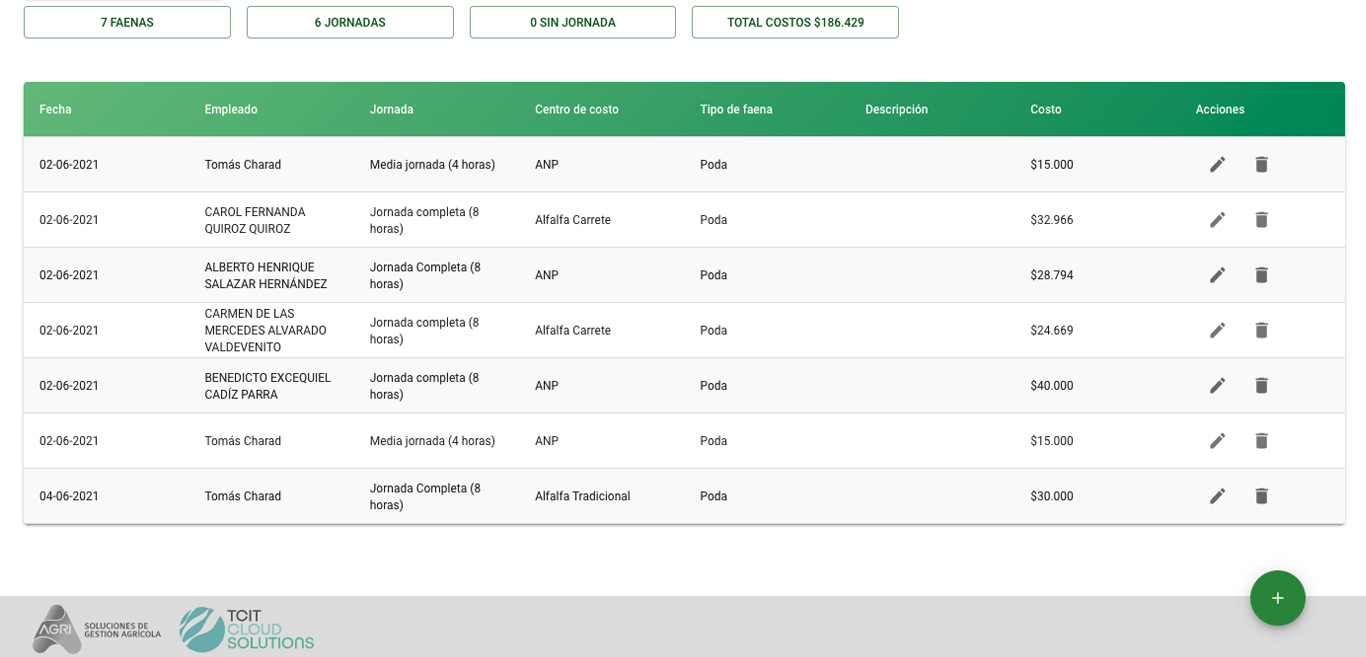
Task: Edit Benedicto Excequiel Cadíz Parra row
Action: click(1217, 386)
